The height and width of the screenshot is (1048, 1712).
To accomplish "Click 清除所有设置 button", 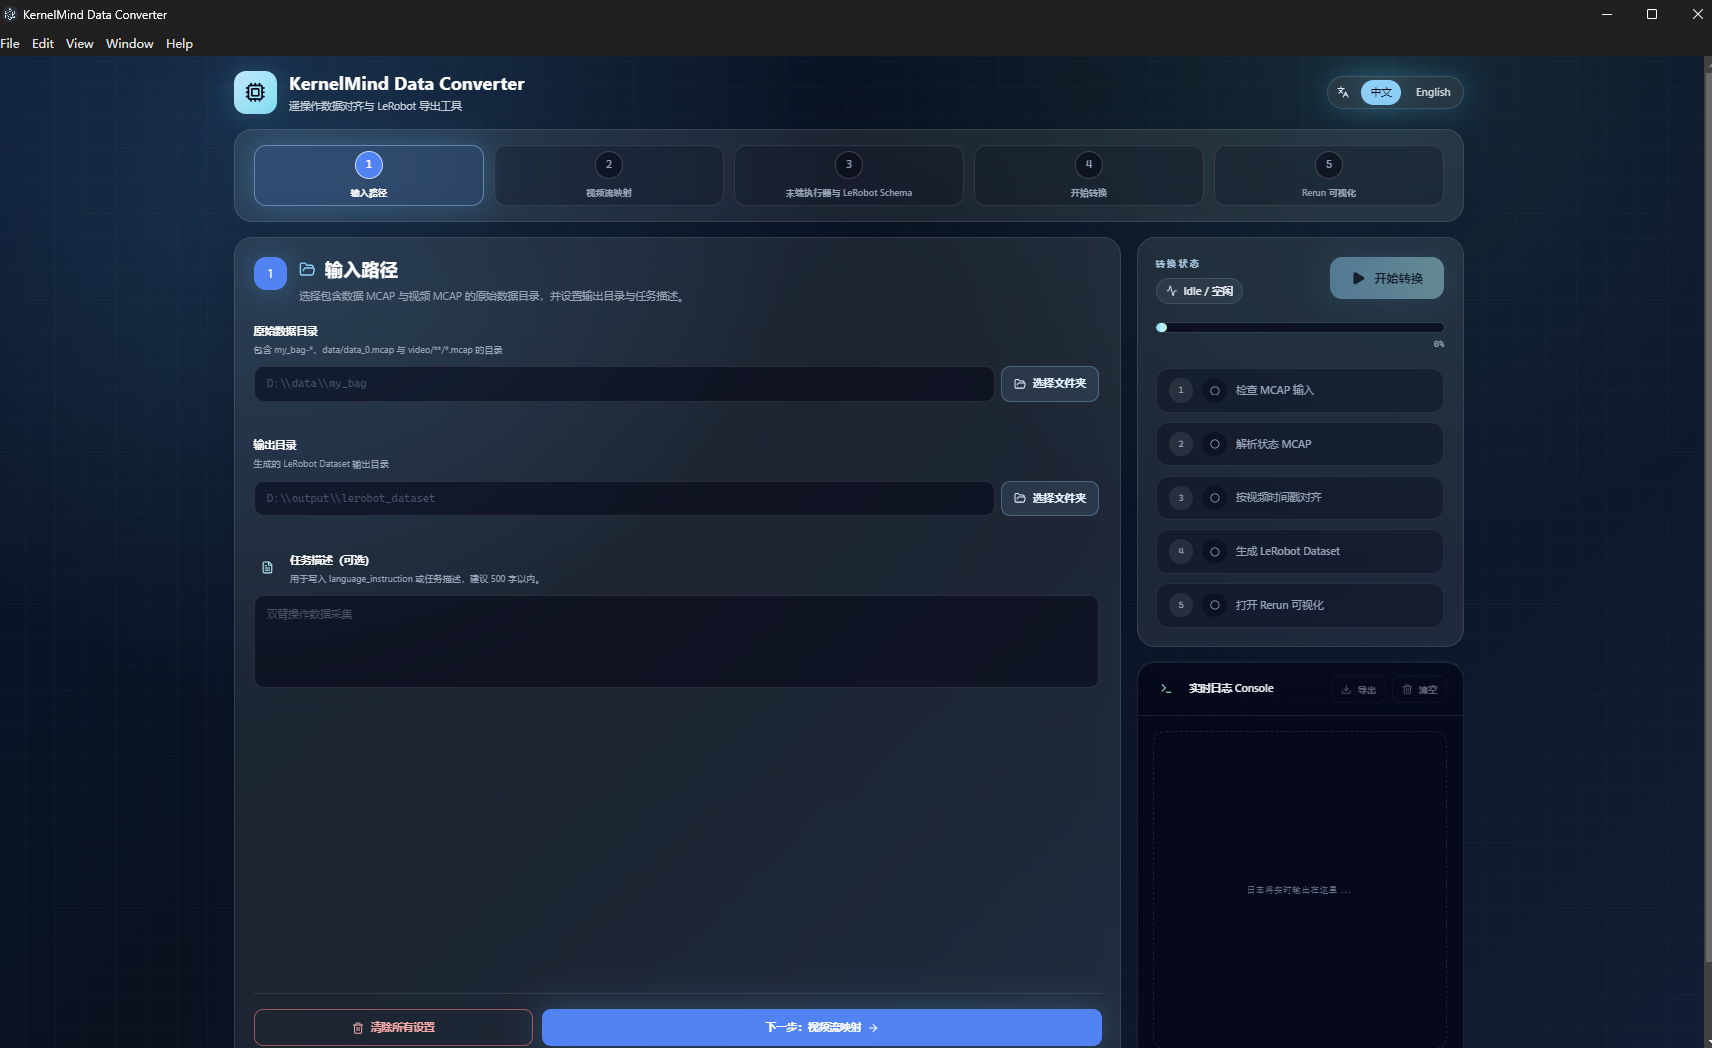I will click(393, 1027).
